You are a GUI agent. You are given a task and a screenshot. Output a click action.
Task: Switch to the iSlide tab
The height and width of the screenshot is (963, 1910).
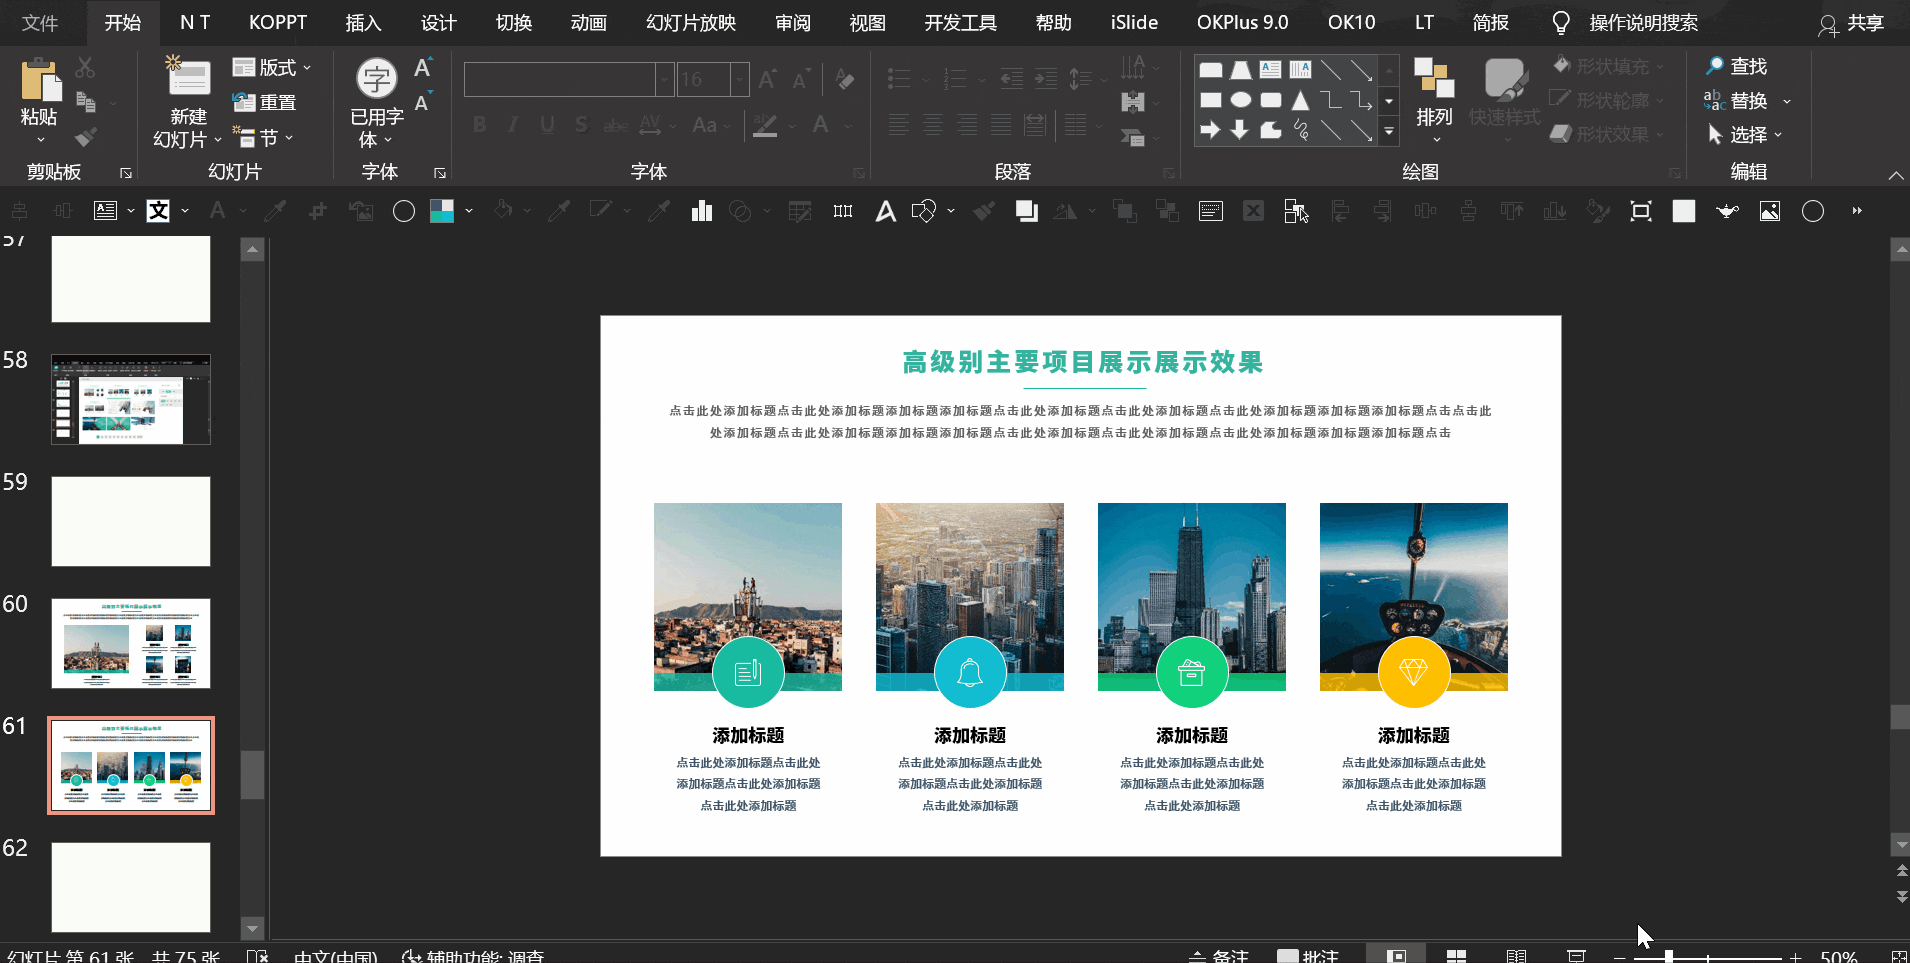1134,22
